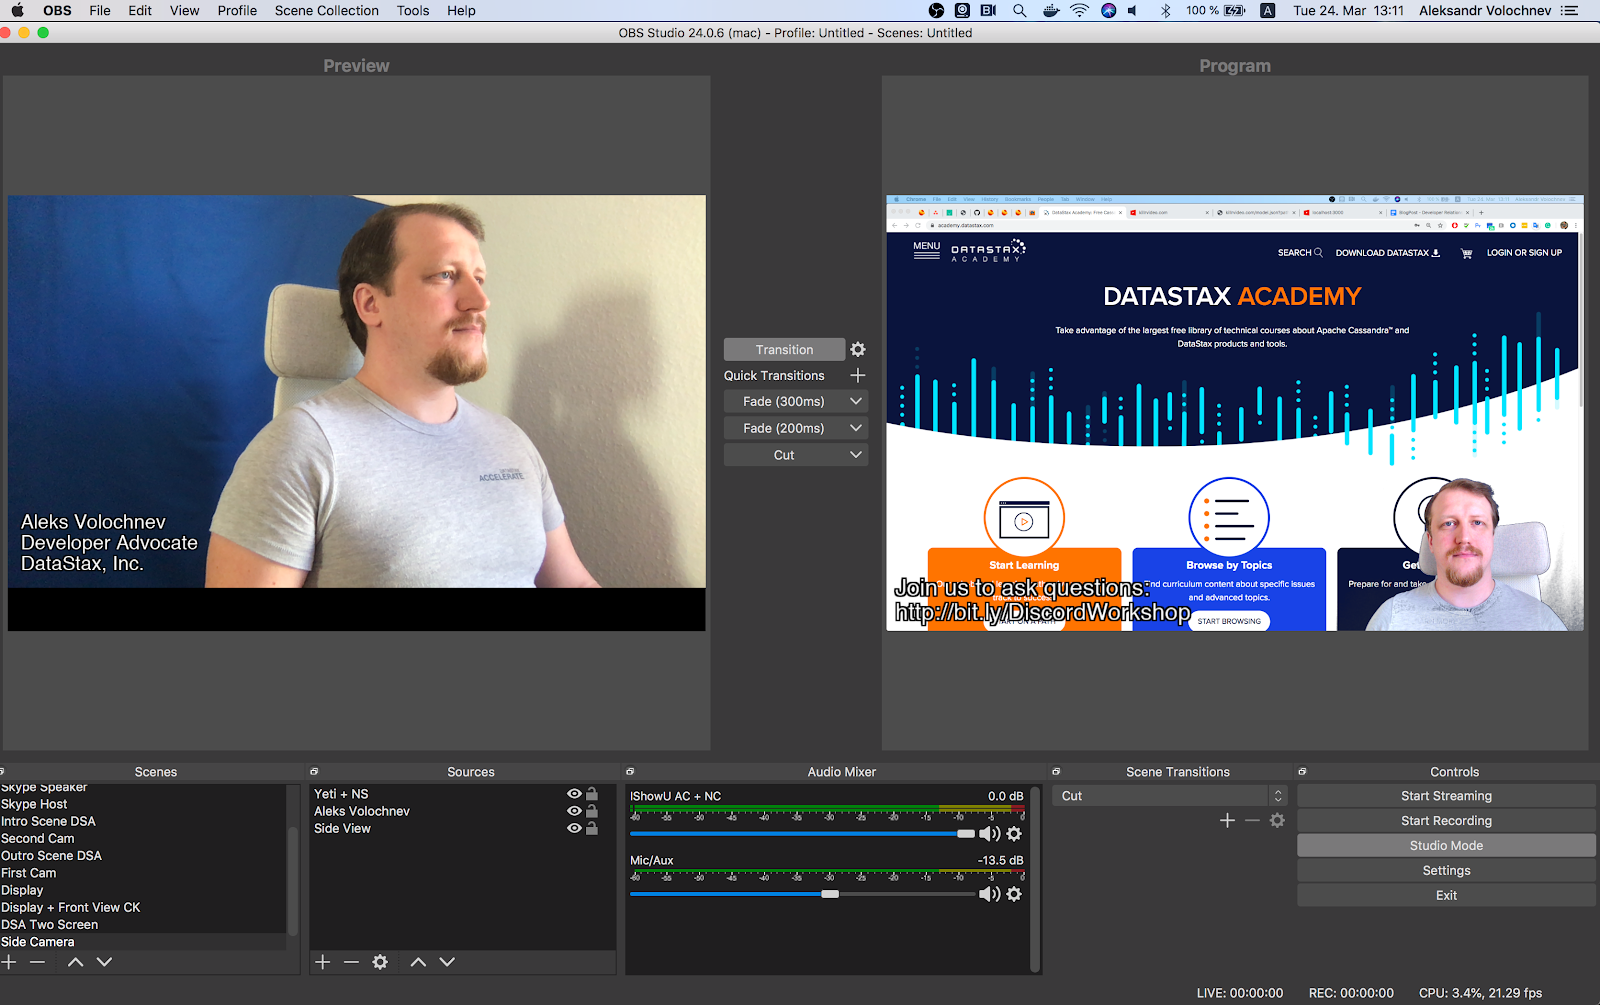This screenshot has height=1005, width=1600.
Task: Open the Scene Collection menu
Action: tap(326, 11)
